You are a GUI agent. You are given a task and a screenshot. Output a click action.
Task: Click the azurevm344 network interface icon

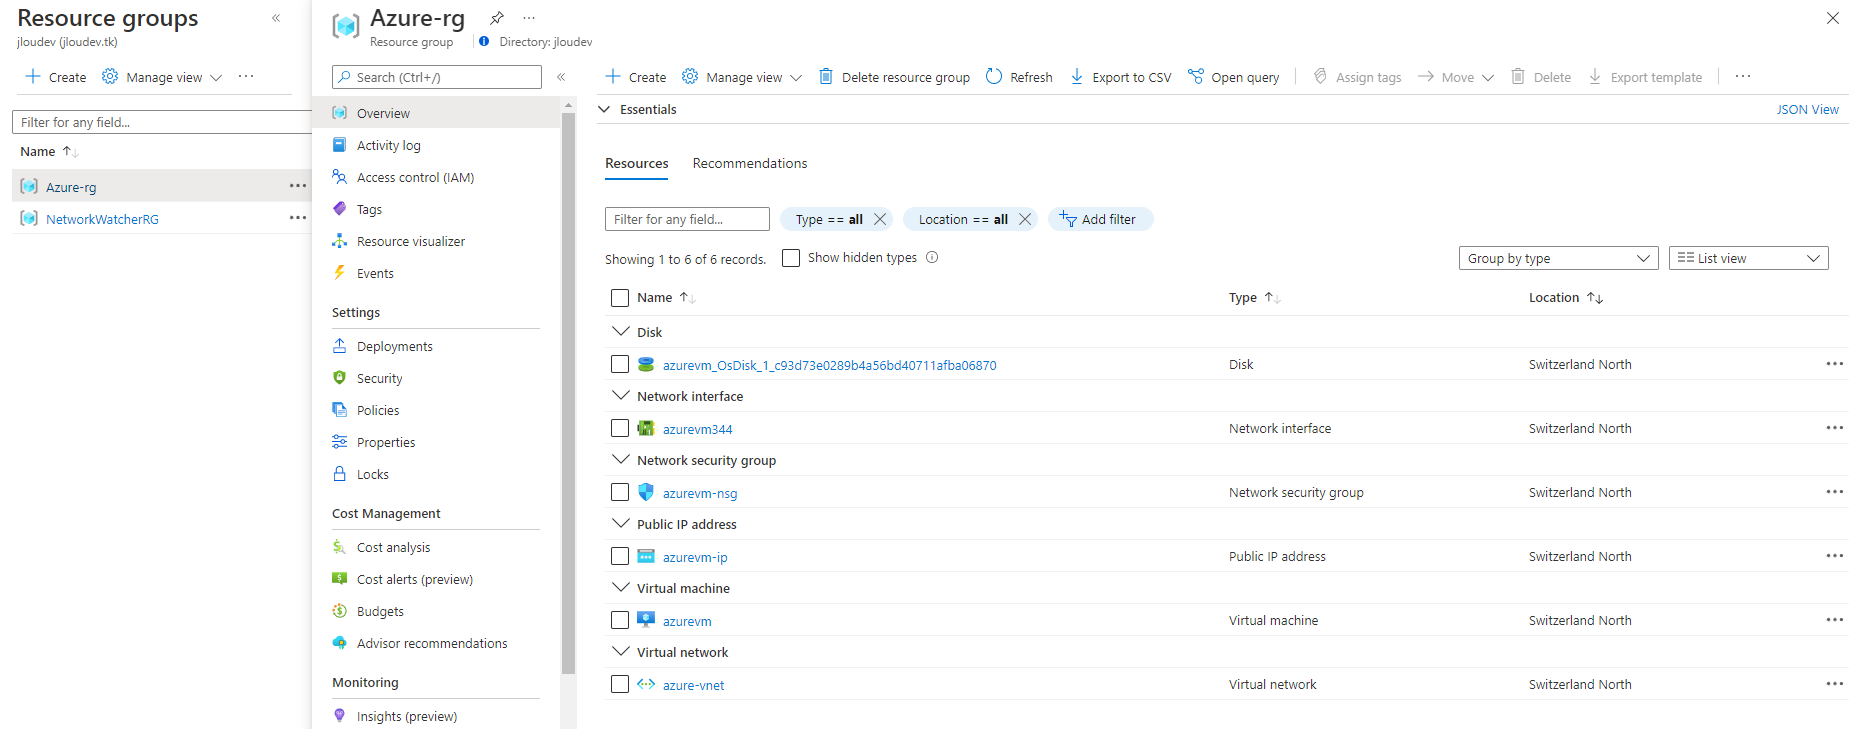coord(646,429)
